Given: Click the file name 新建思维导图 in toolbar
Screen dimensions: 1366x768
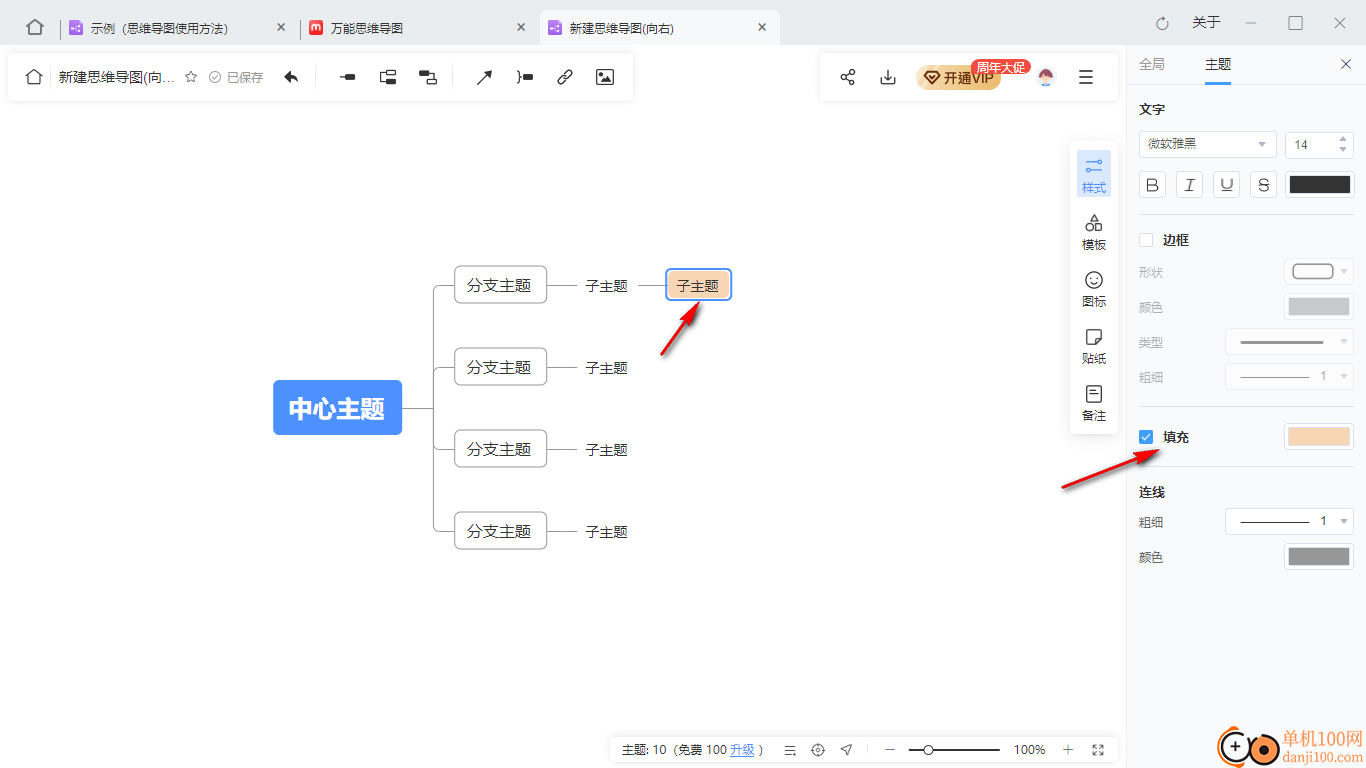Looking at the screenshot, I should 116,77.
